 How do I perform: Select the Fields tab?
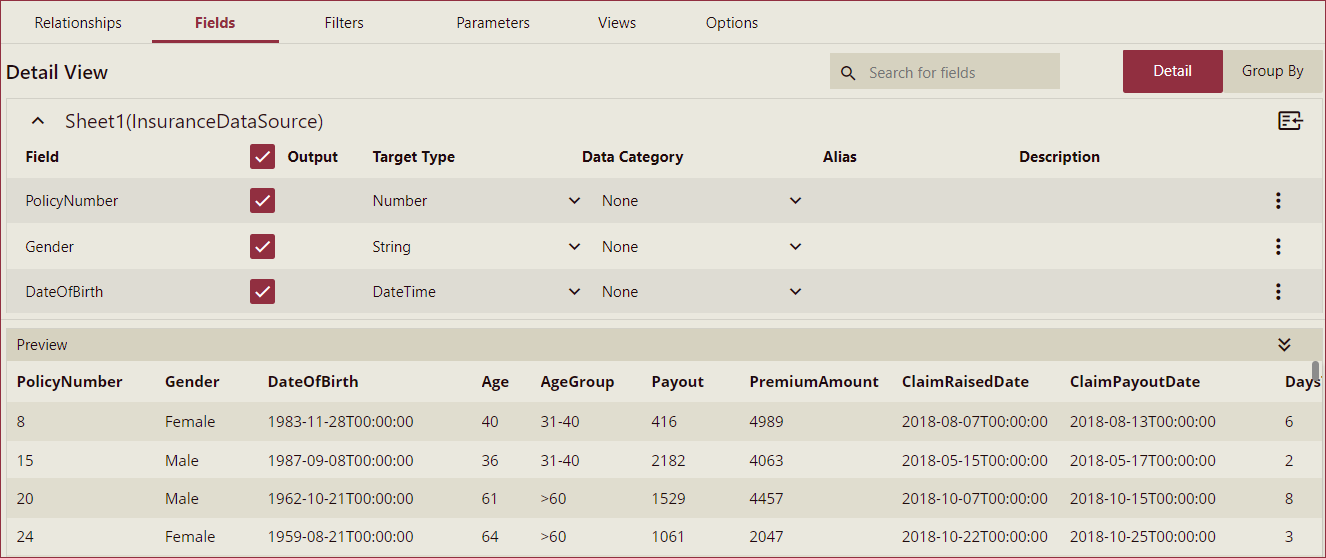(x=216, y=23)
